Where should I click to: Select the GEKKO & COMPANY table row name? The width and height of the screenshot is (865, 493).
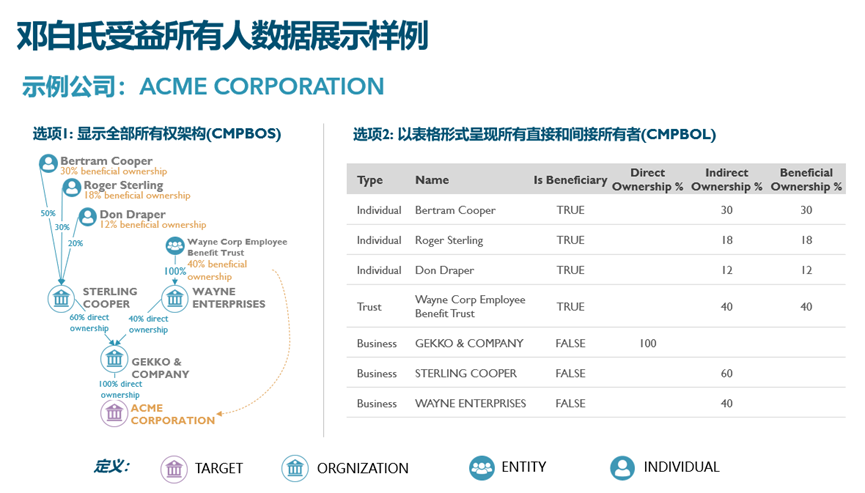[x=469, y=343]
